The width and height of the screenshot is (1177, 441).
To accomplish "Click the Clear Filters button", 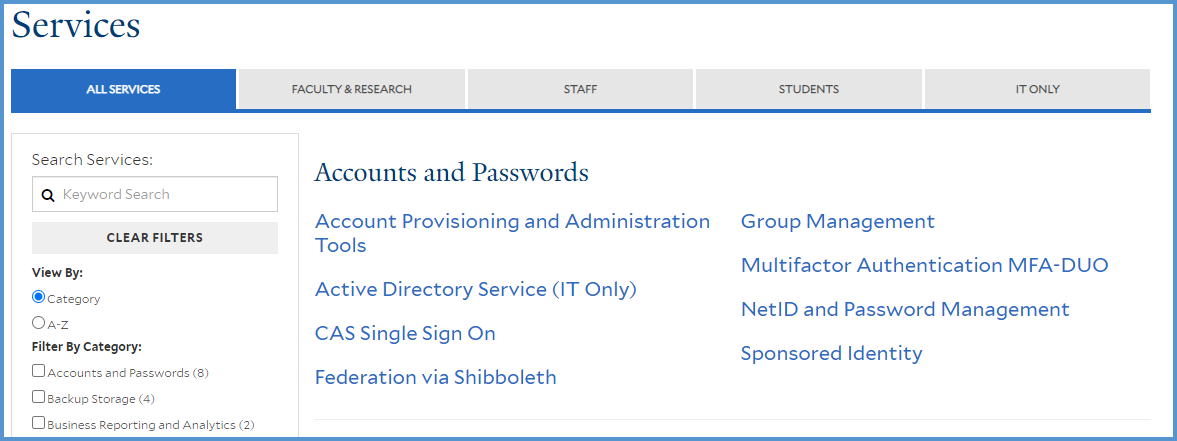I will (x=155, y=238).
